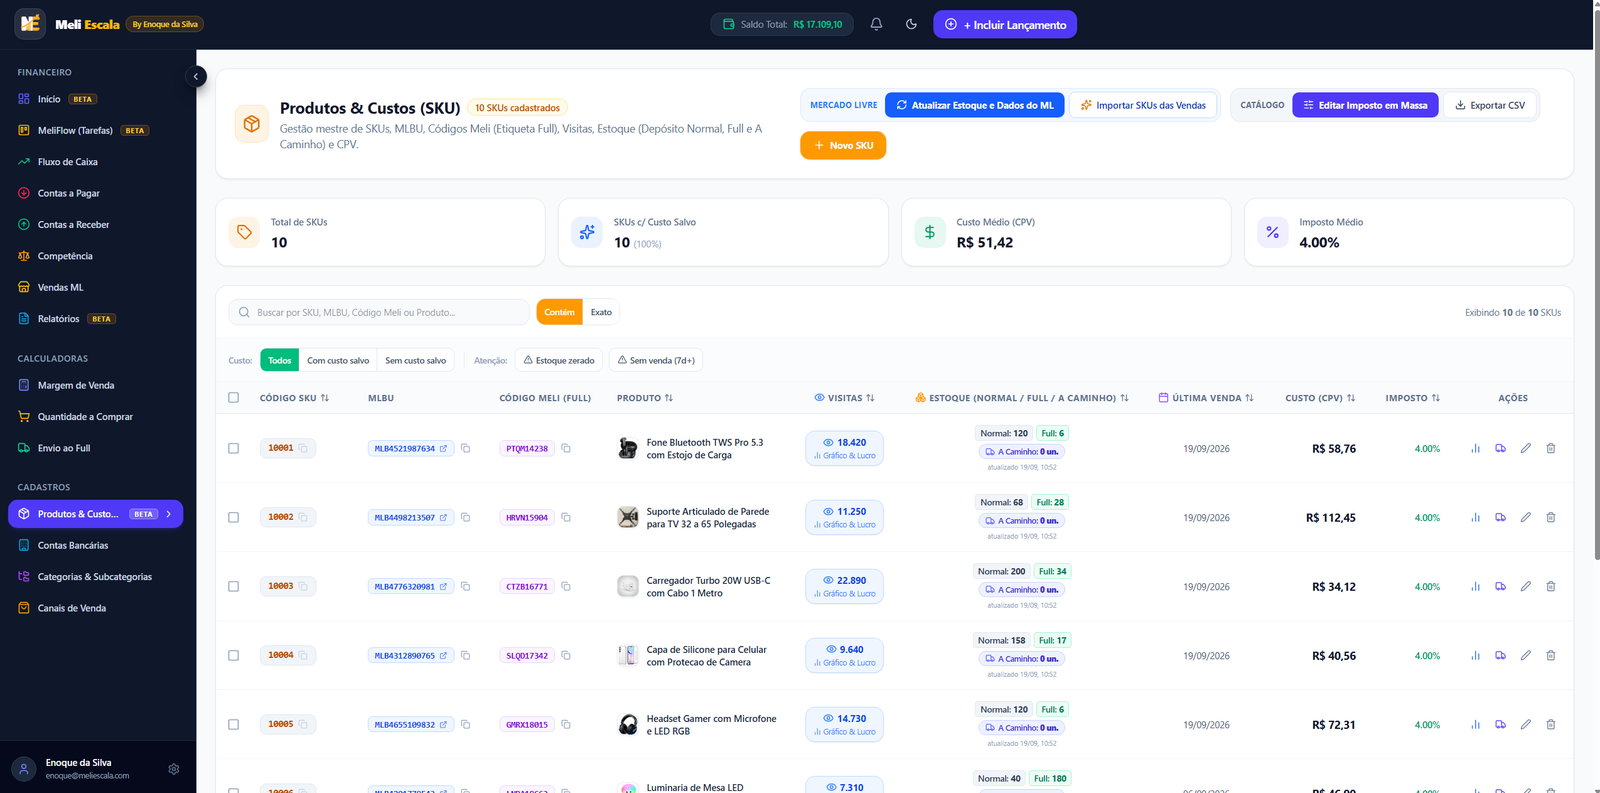Filter by Todos cost tab
Image resolution: width=1600 pixels, height=793 pixels.
point(280,360)
